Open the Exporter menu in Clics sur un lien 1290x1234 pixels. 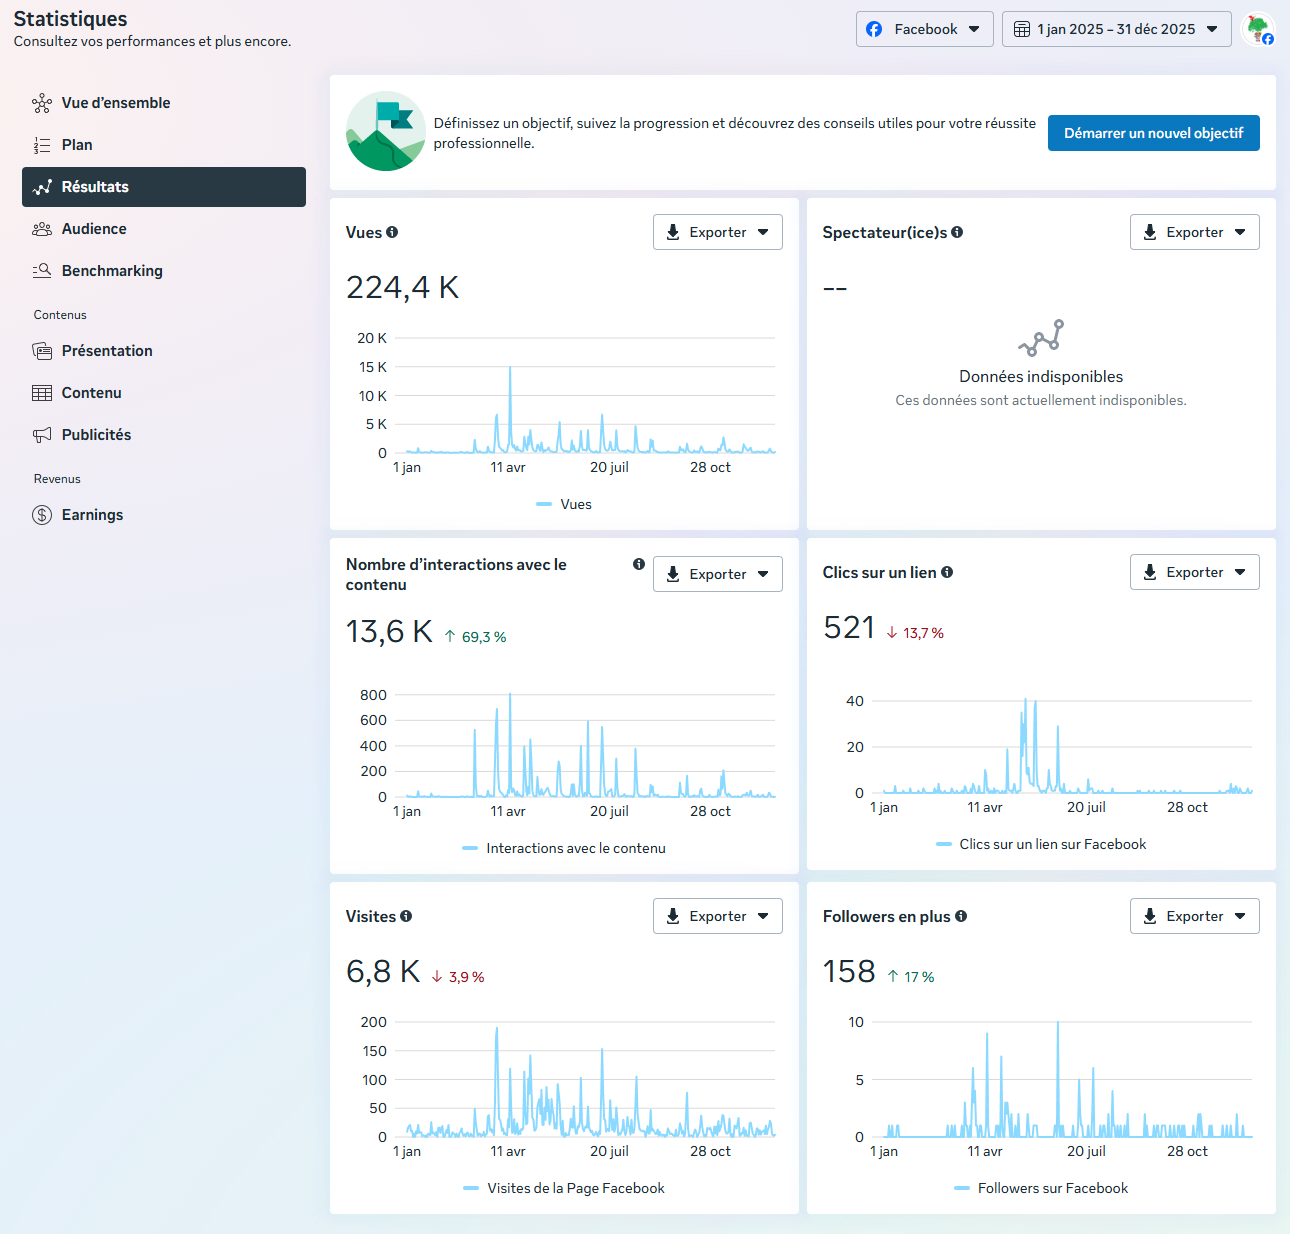click(1194, 572)
